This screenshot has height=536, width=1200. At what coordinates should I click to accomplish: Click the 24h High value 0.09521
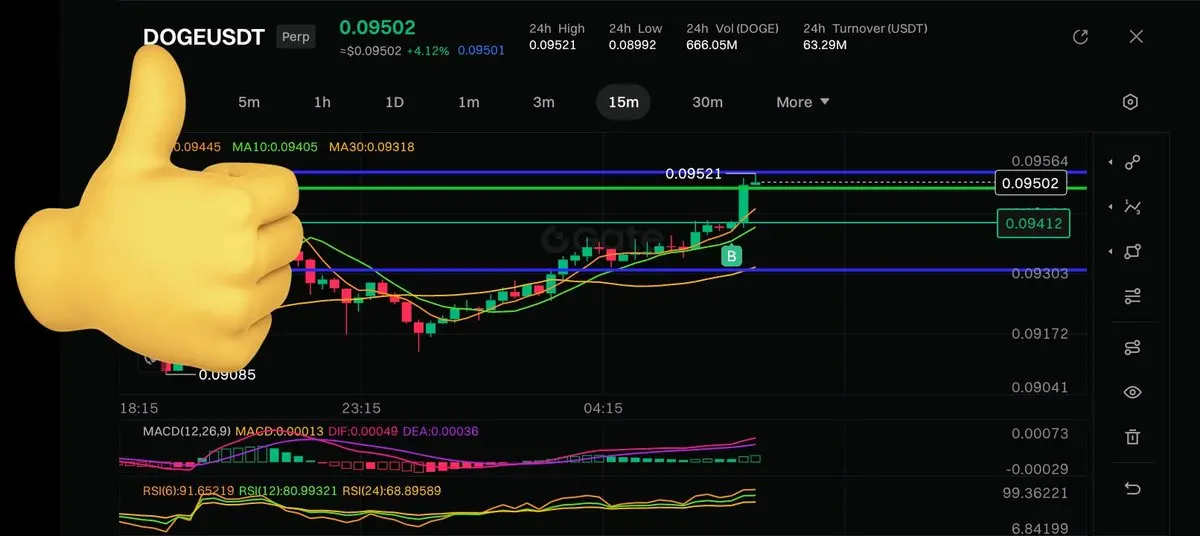552,45
